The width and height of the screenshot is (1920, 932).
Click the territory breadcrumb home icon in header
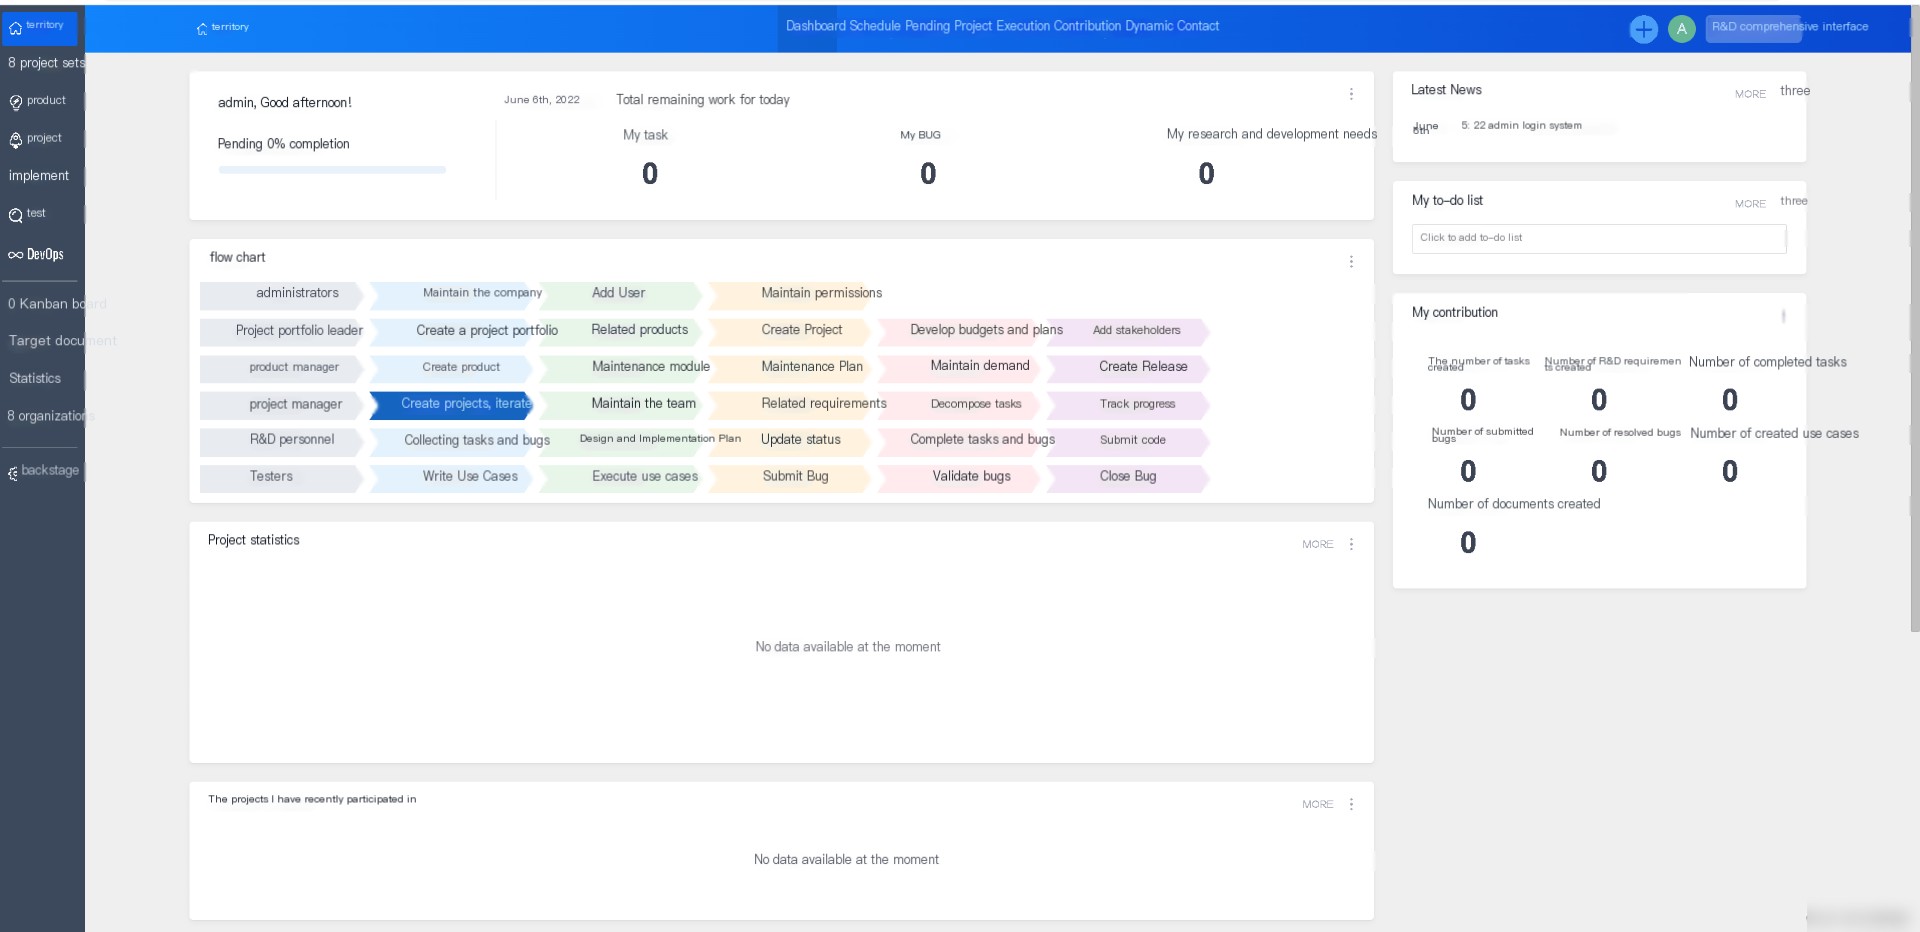202,28
